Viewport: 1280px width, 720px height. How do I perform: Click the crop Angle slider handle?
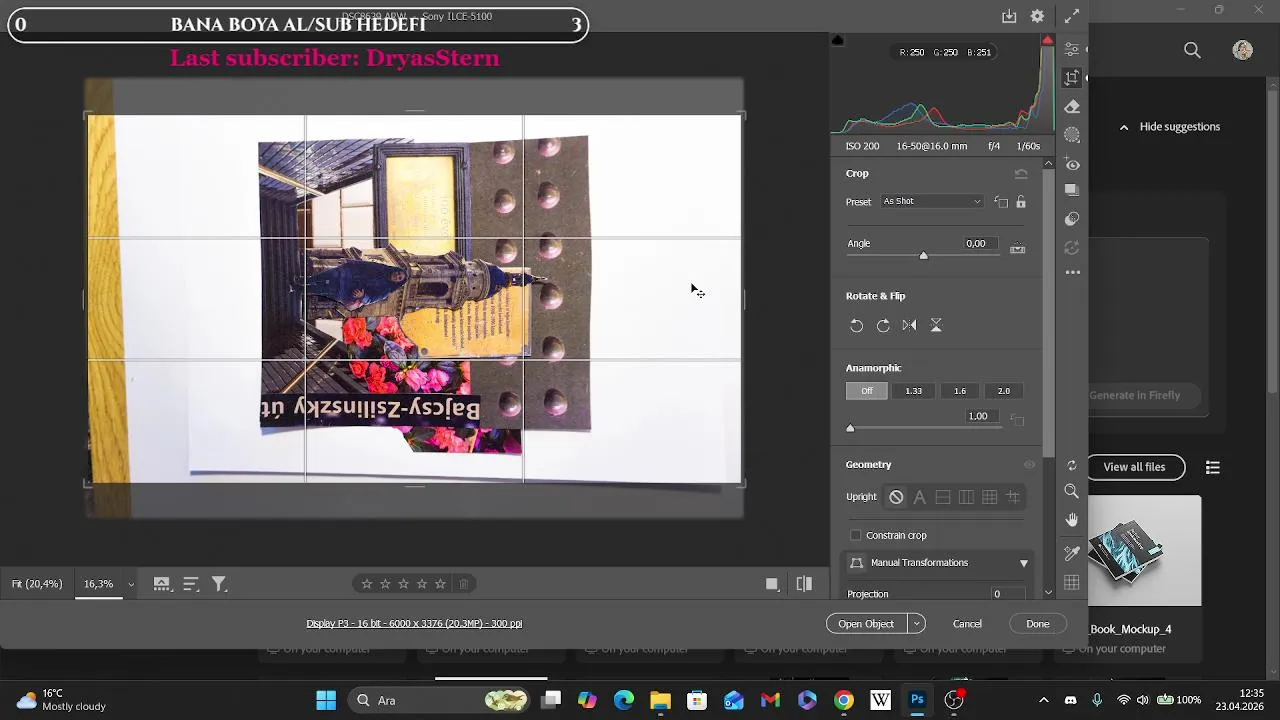(x=924, y=256)
